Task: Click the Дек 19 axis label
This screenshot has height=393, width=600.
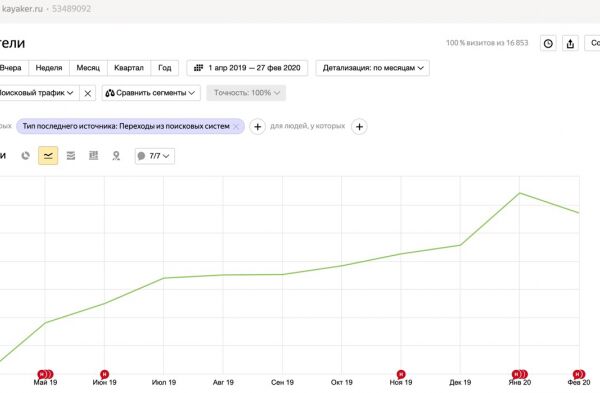Action: tap(460, 382)
